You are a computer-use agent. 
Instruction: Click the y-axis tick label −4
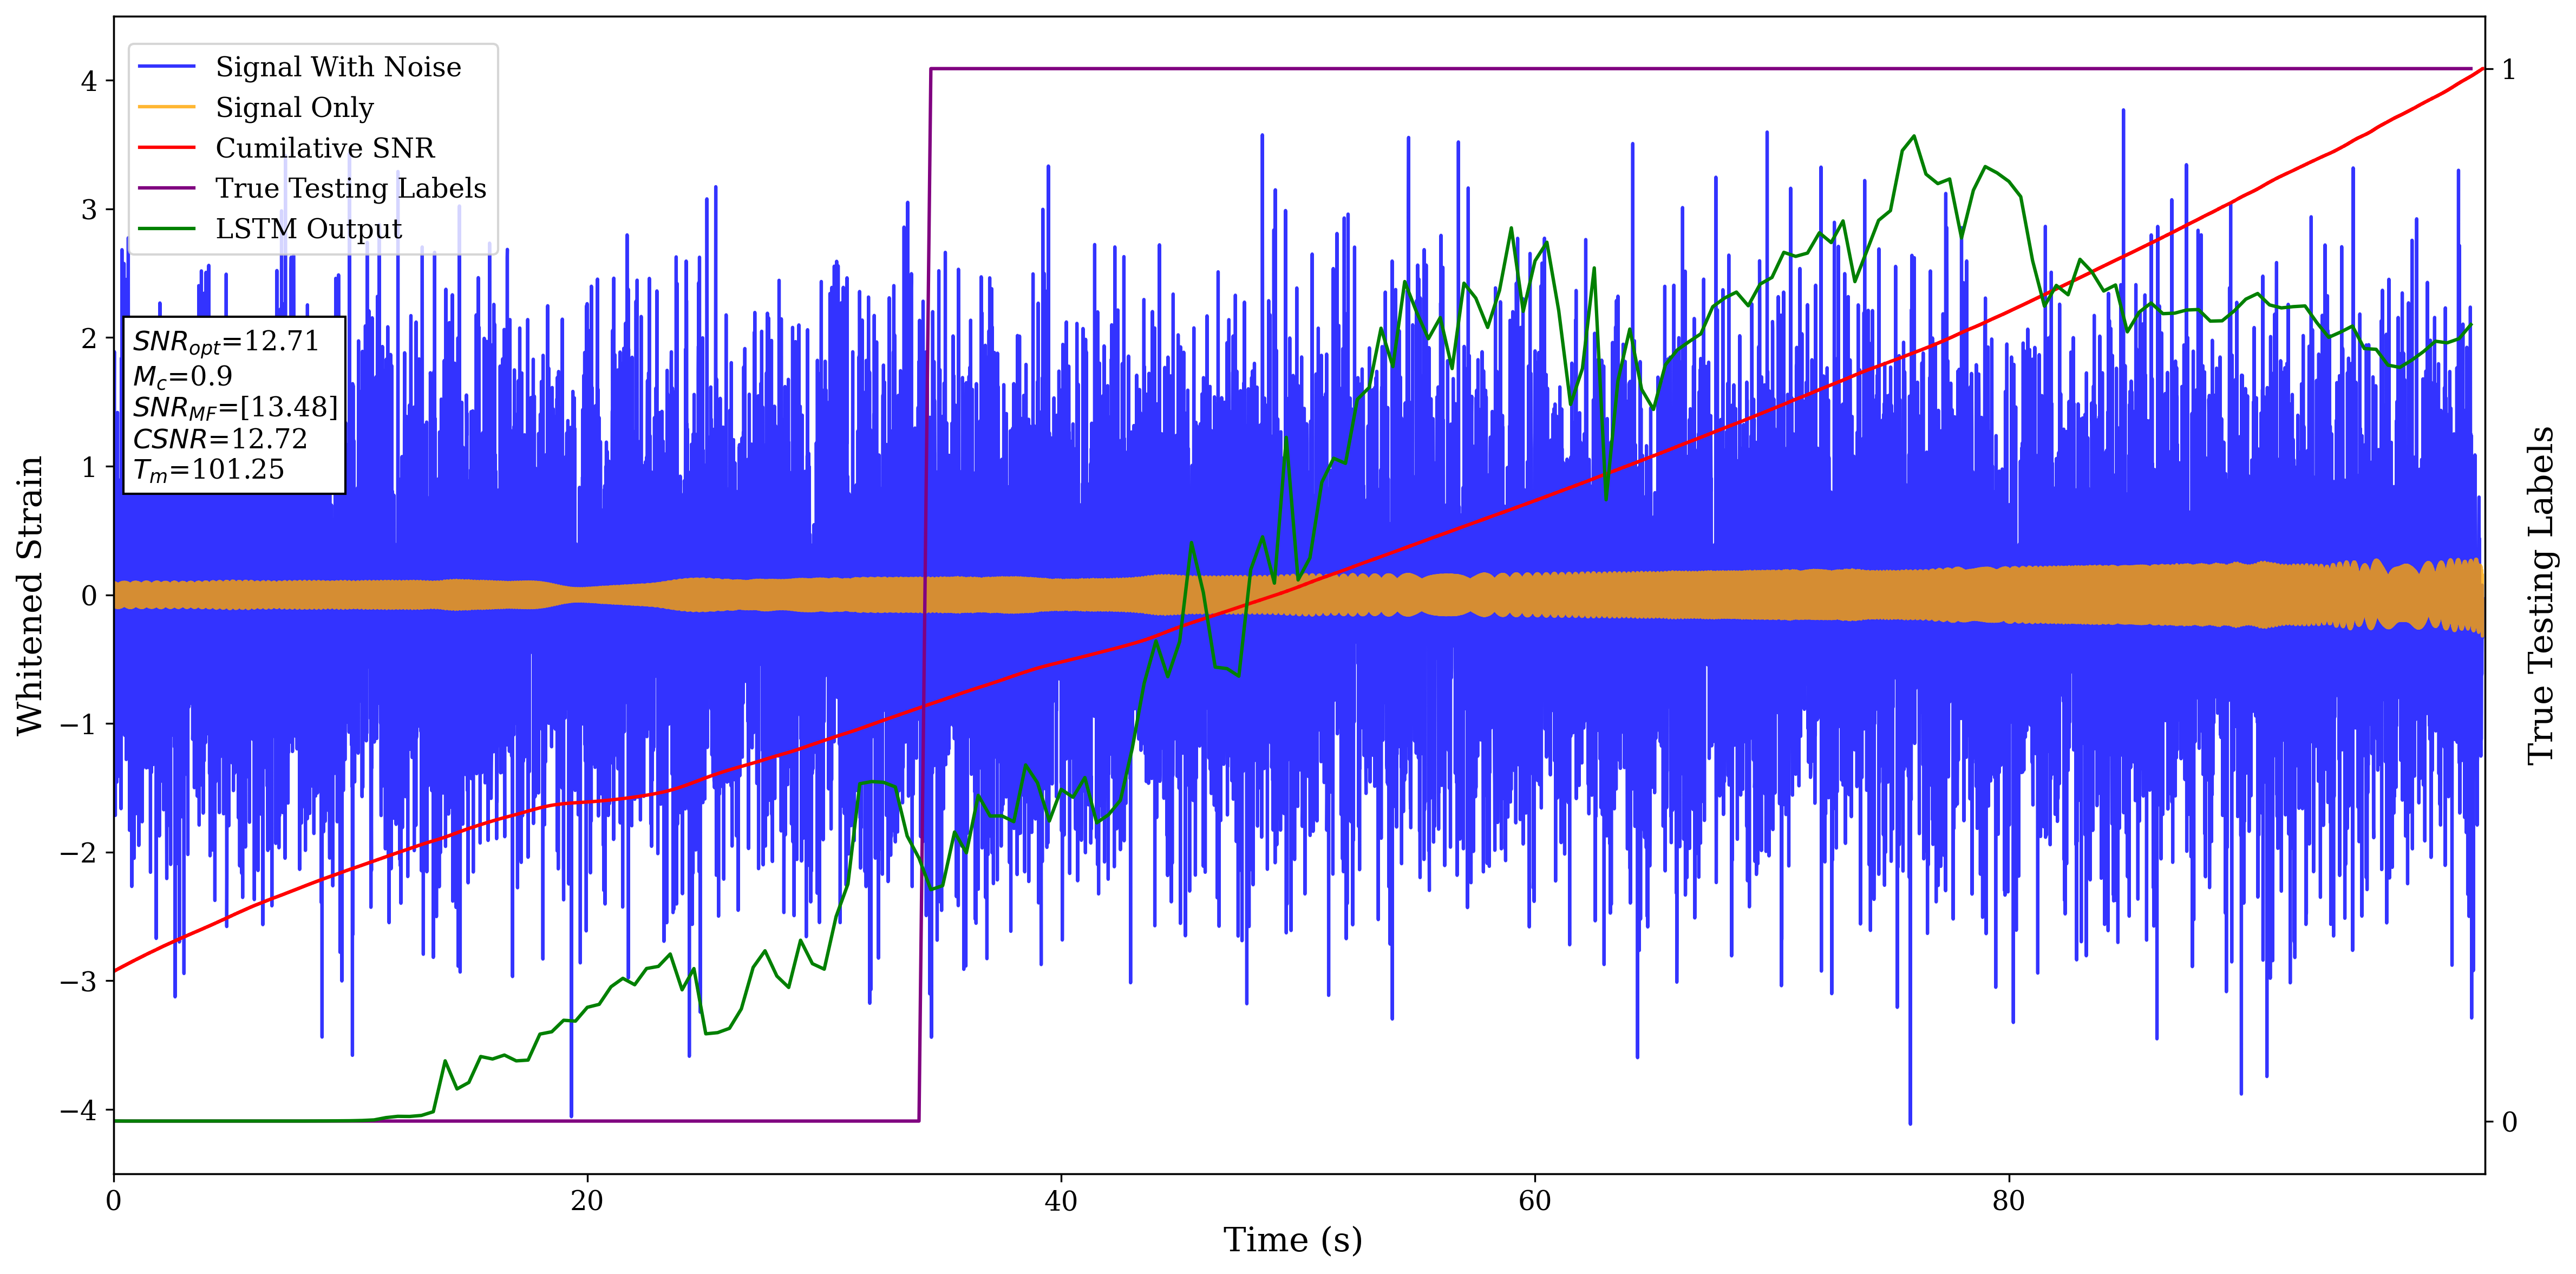pos(78,1110)
